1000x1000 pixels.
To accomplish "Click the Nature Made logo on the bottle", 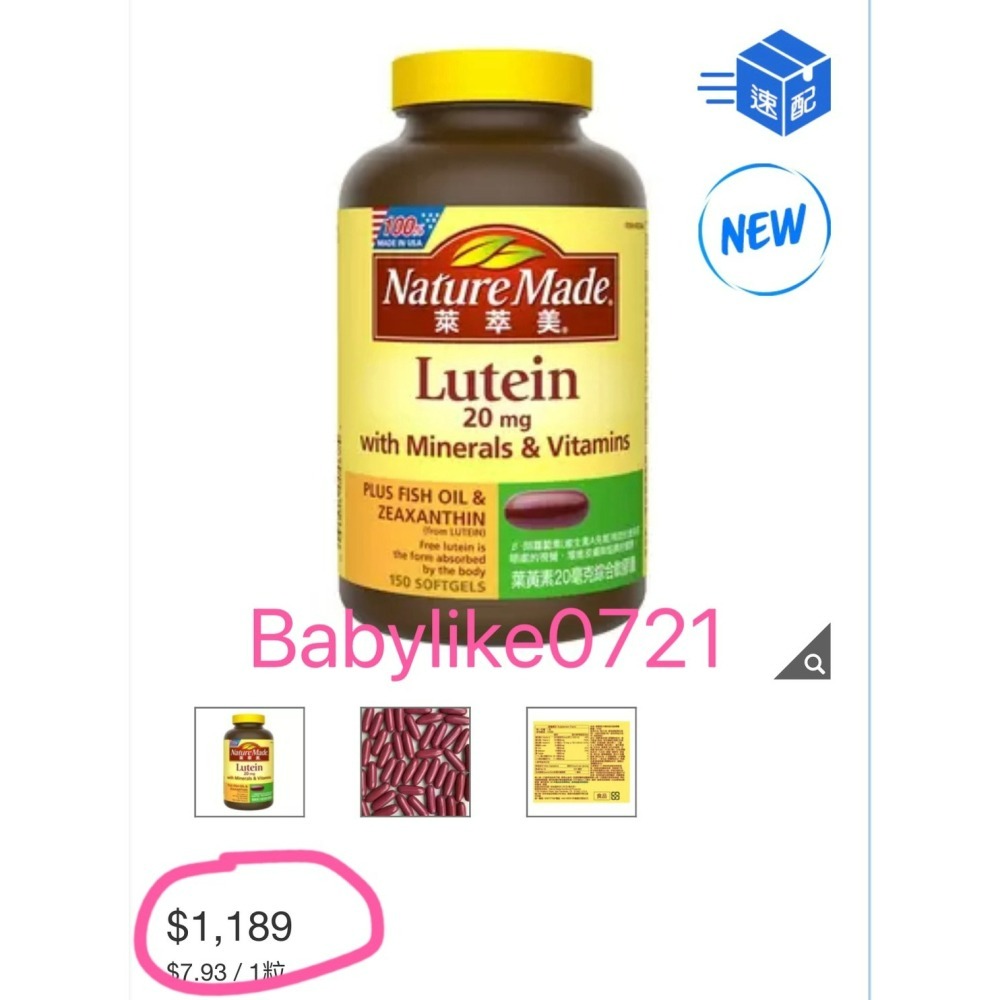I will [x=496, y=287].
